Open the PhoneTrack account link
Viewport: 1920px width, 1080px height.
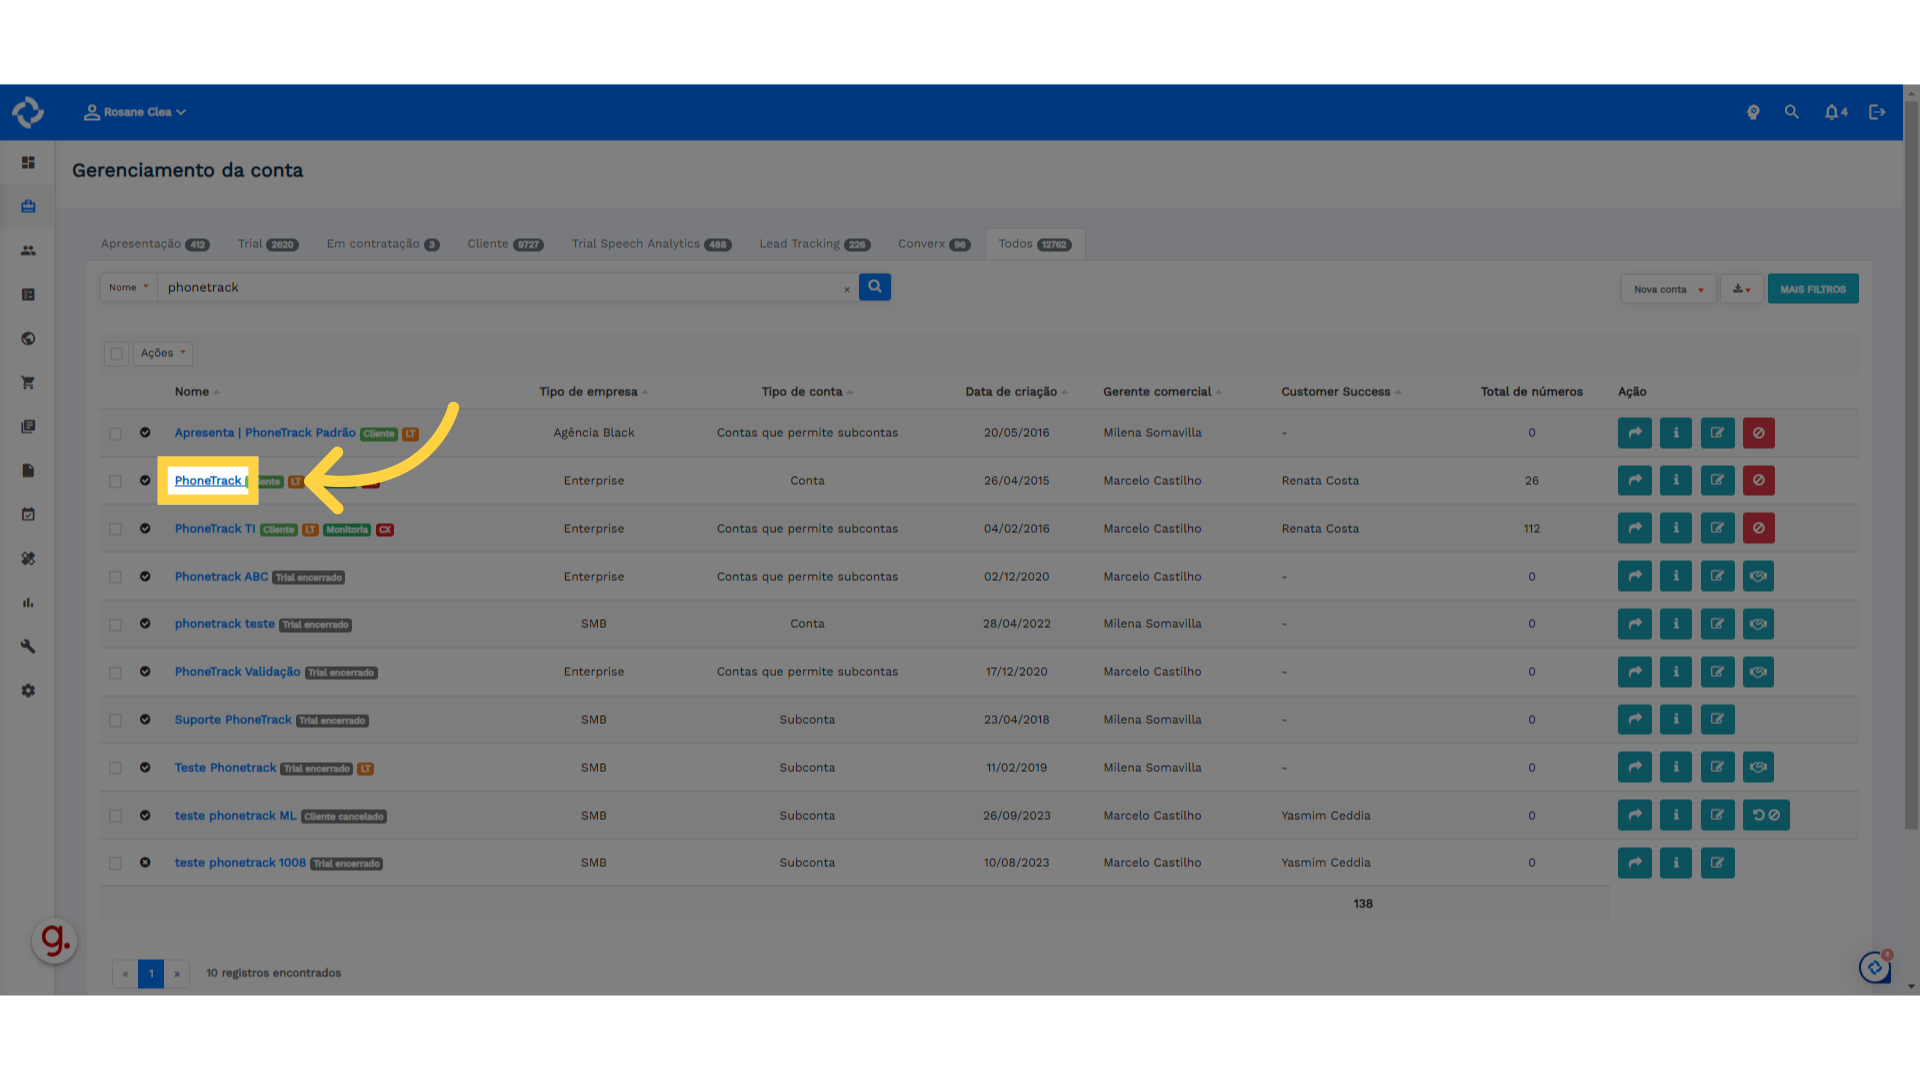coord(208,481)
